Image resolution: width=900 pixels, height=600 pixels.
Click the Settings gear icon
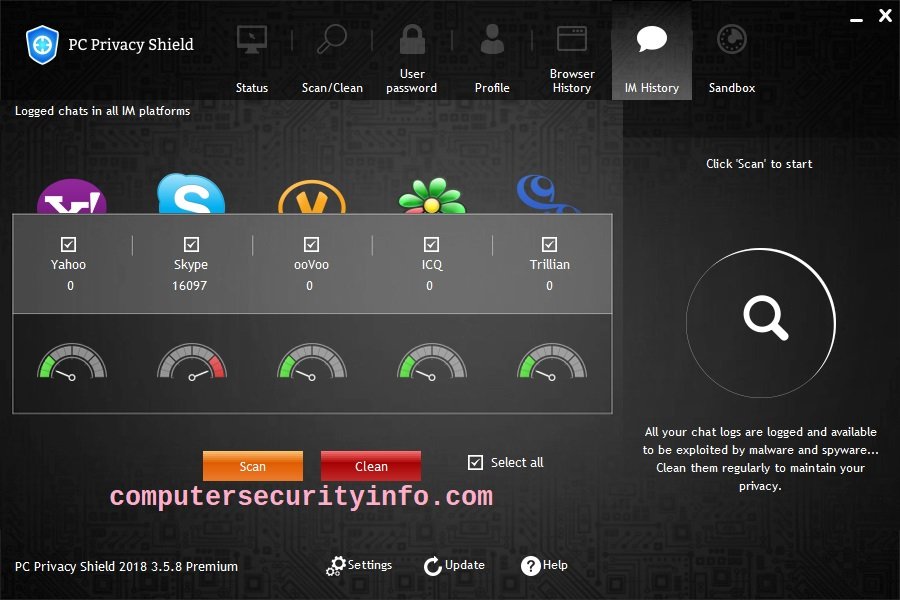click(x=336, y=566)
